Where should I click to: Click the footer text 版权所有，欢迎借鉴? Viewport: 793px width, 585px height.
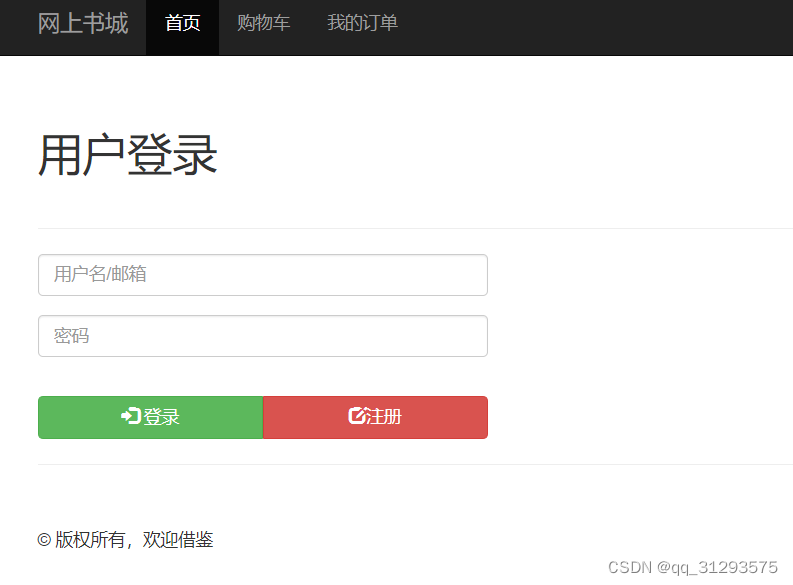point(134,540)
